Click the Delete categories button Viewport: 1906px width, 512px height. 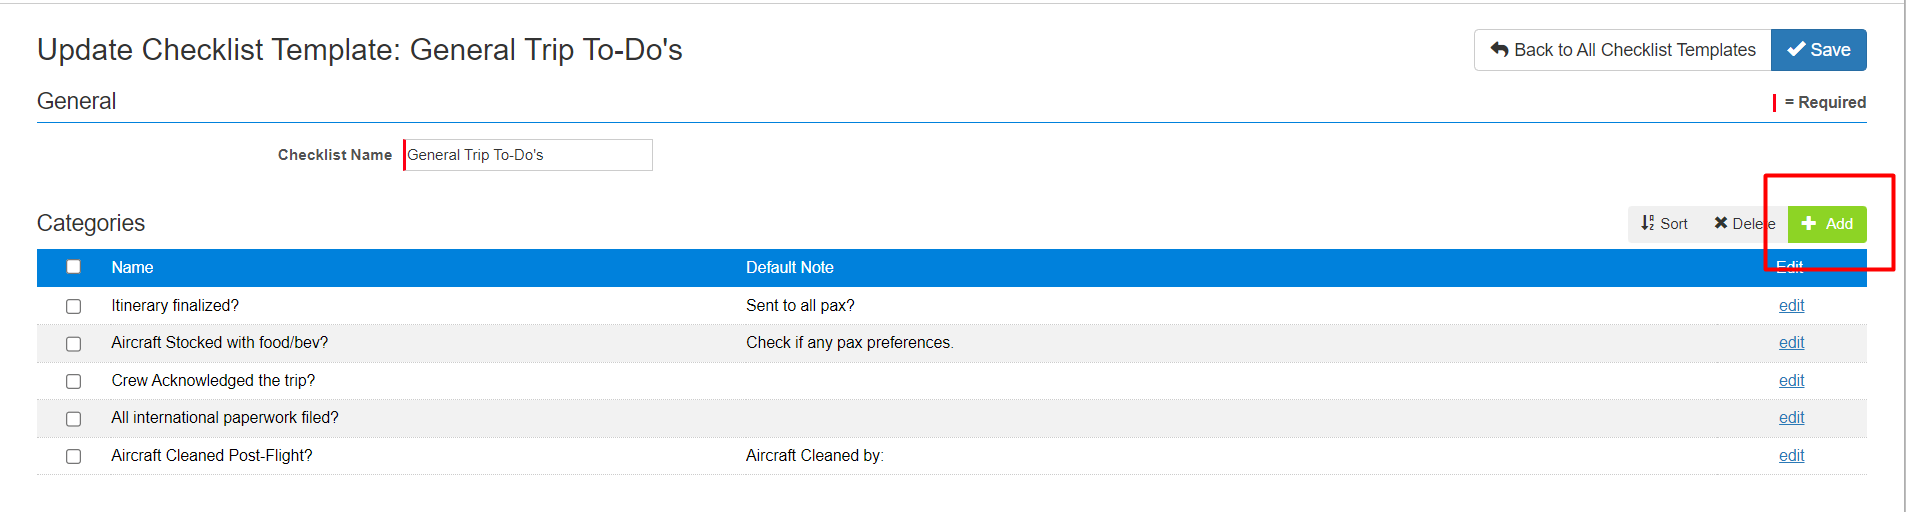[1744, 224]
